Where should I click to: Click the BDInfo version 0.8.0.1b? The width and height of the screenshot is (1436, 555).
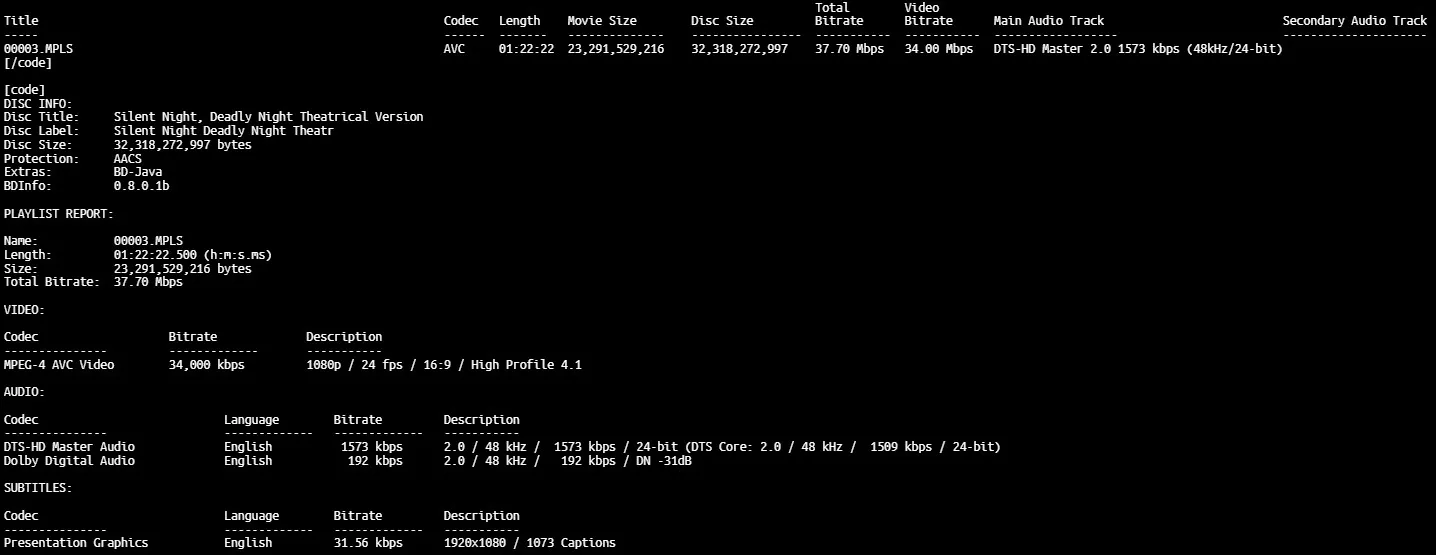coord(141,186)
